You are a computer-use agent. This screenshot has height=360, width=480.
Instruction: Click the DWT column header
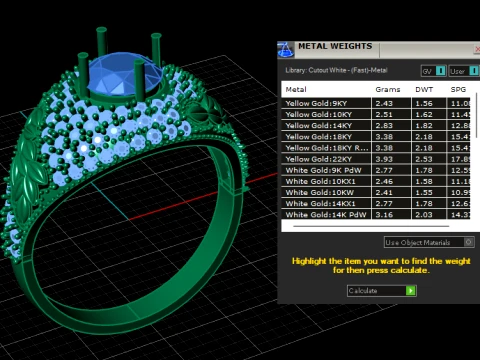pyautogui.click(x=424, y=89)
